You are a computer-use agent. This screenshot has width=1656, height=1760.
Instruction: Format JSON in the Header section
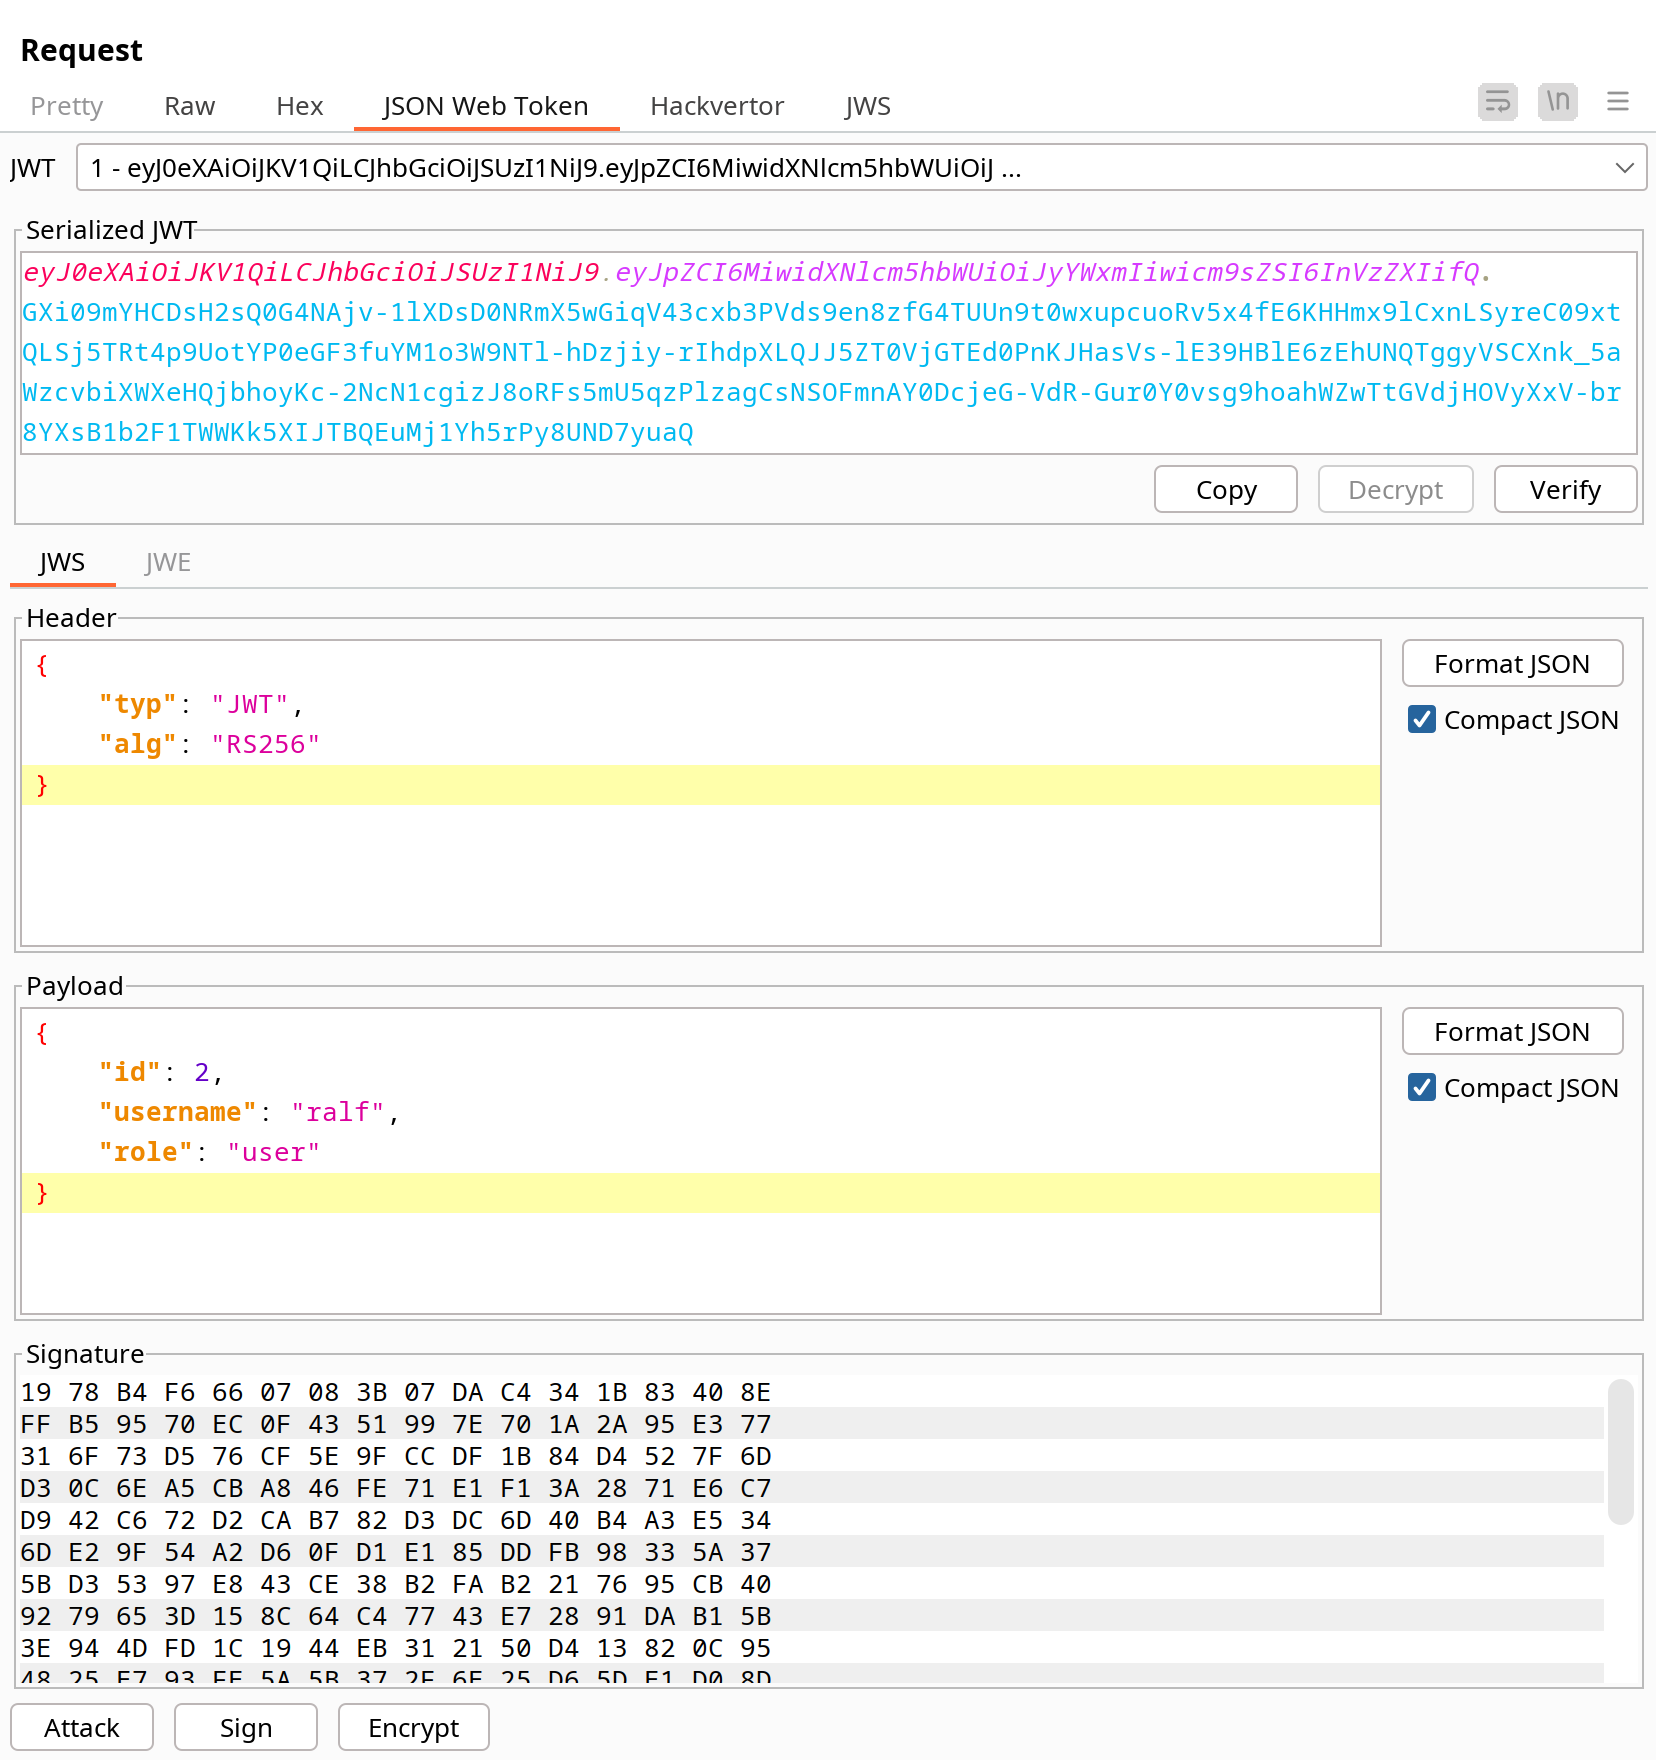pos(1512,664)
